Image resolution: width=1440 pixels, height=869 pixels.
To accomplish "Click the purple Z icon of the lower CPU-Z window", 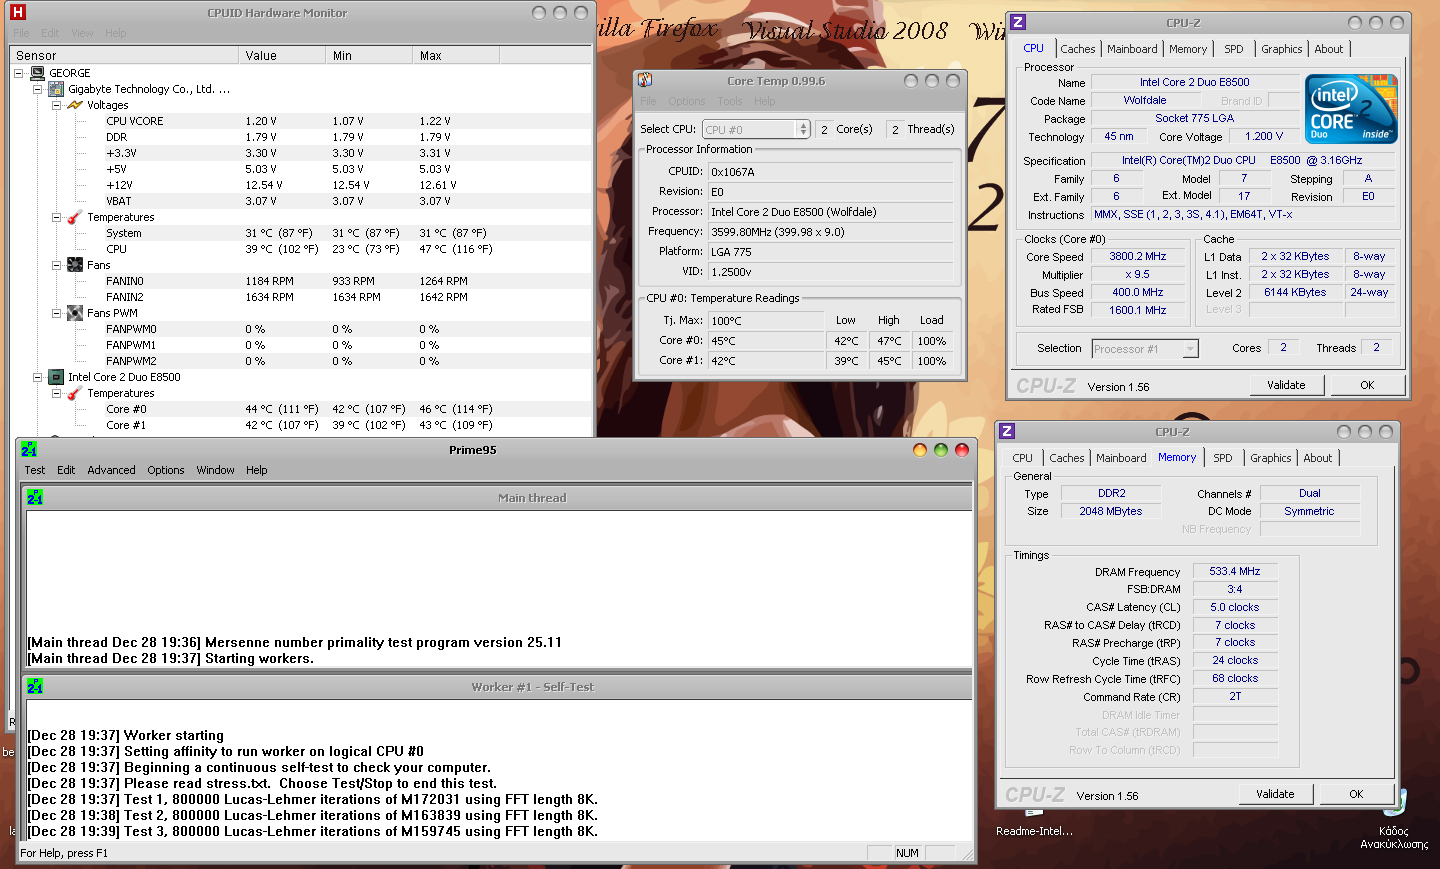I will click(1007, 431).
